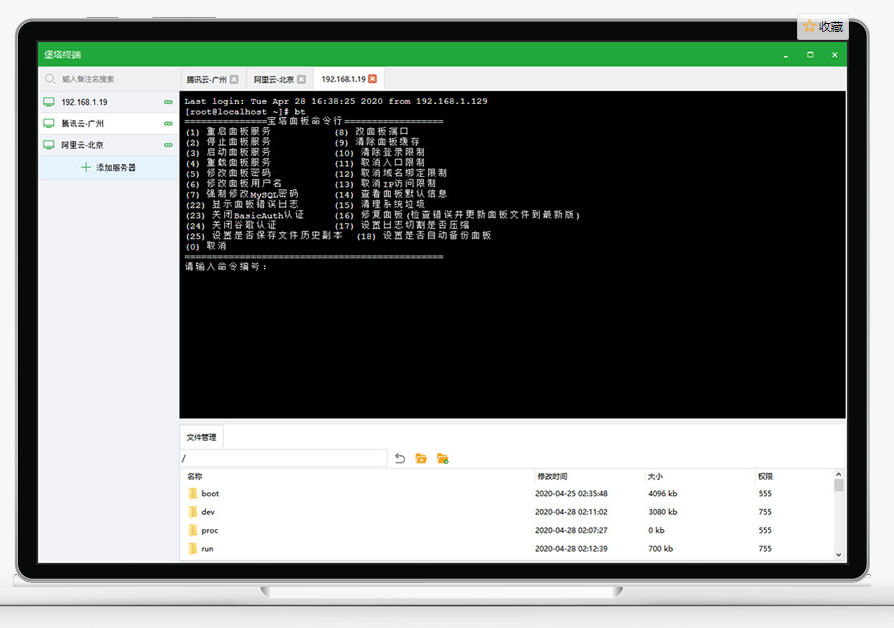Viewport: 894px width, 628px height.
Task: Switch to the 192.168.1.19 terminal tab
Action: point(343,79)
